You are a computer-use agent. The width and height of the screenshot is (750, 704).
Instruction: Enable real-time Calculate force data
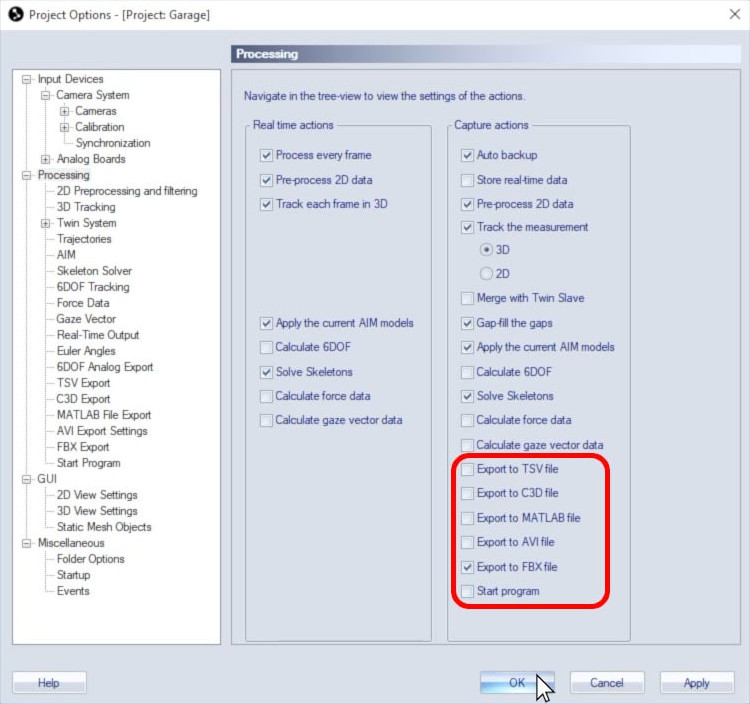pyautogui.click(x=266, y=396)
